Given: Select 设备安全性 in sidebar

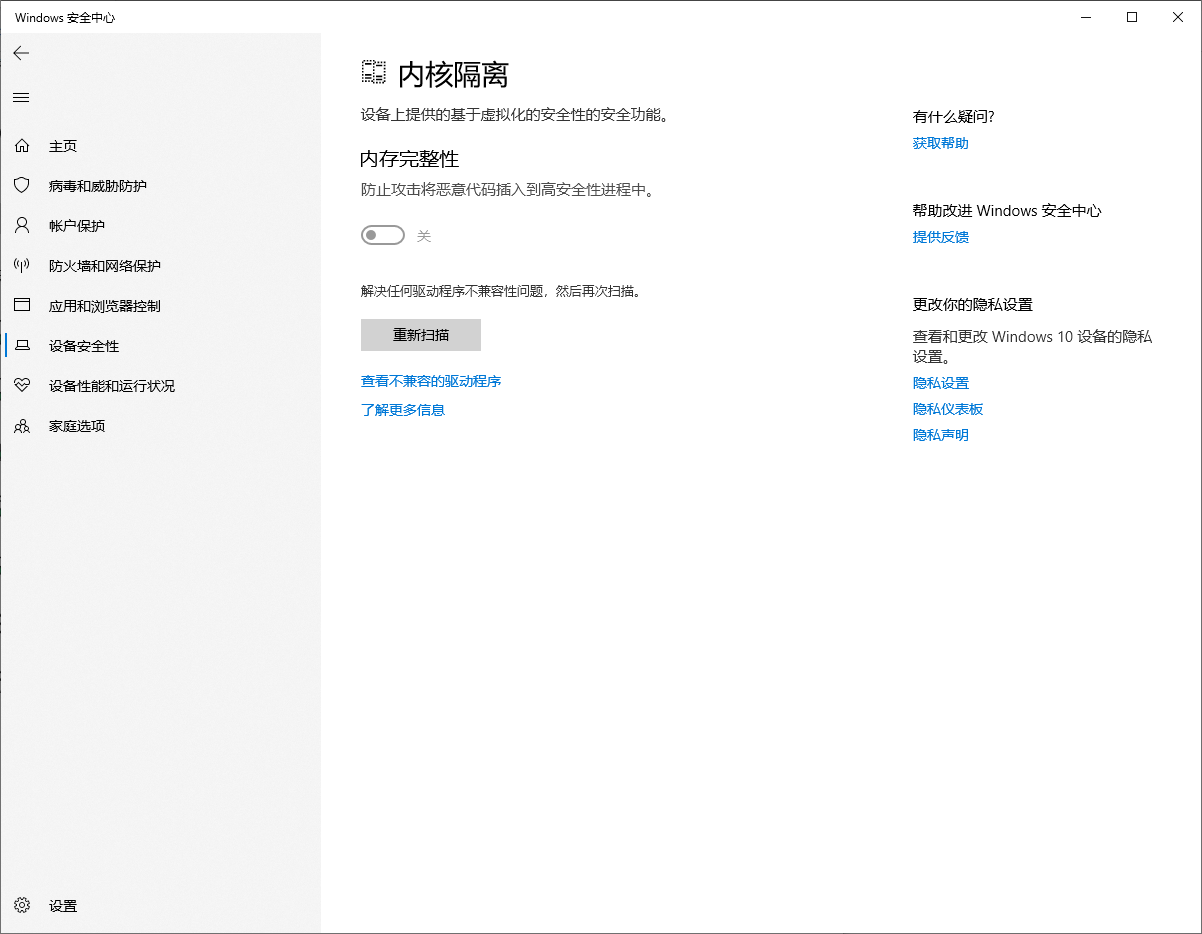Looking at the screenshot, I should (160, 346).
